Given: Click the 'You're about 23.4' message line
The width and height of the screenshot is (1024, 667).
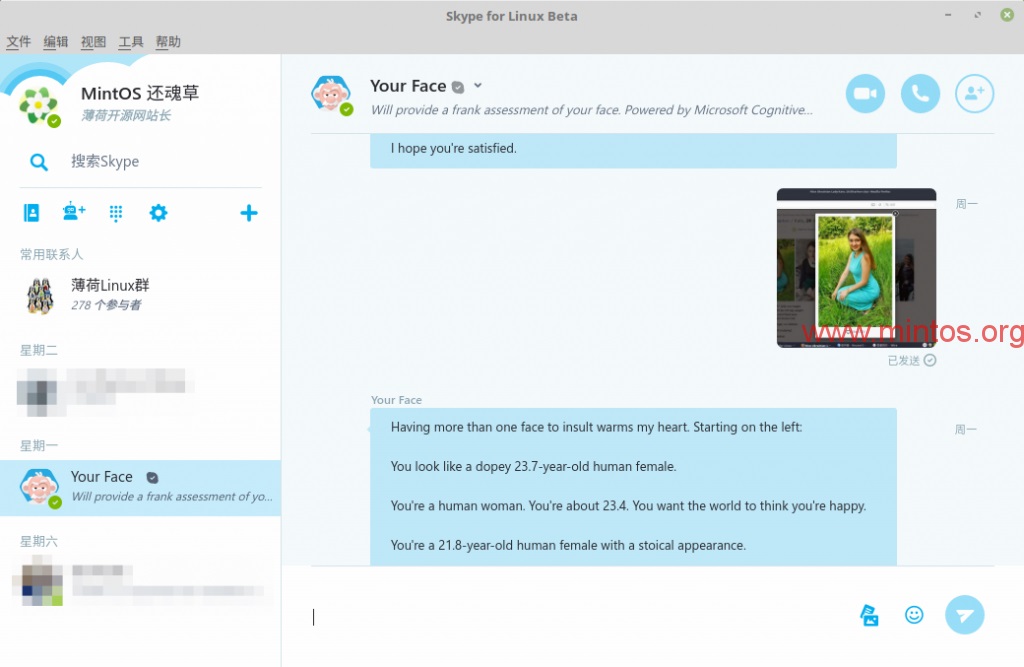Looking at the screenshot, I should (628, 506).
